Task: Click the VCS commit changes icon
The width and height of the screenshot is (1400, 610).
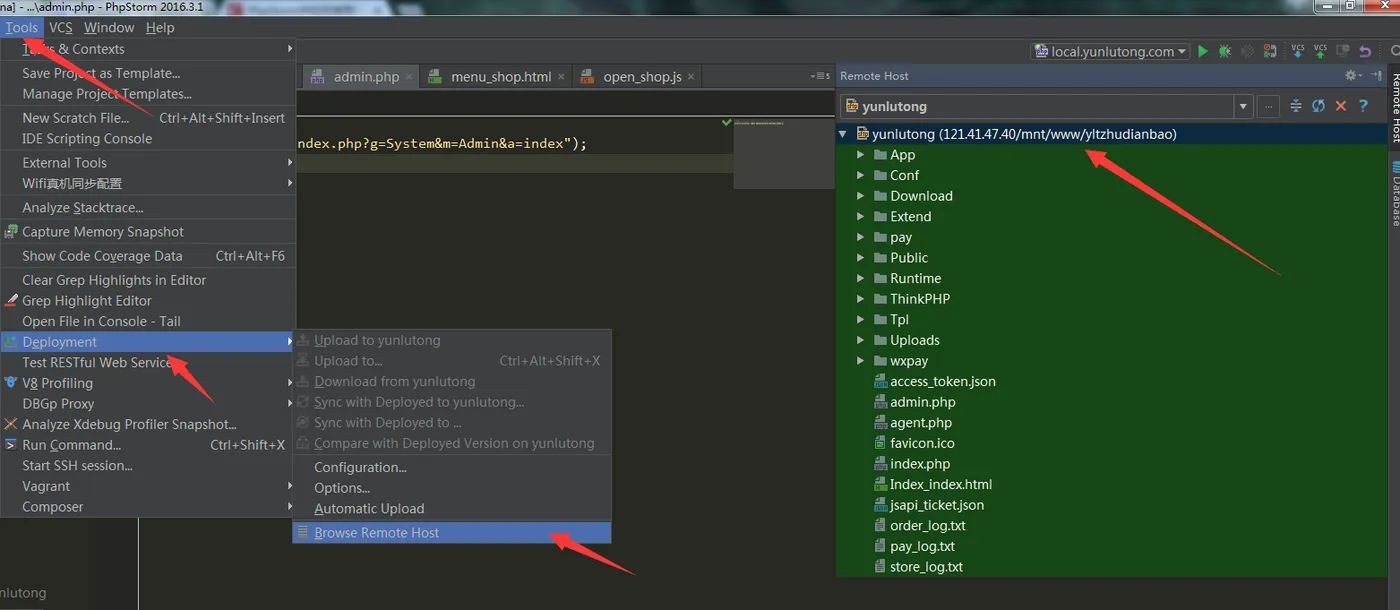Action: pos(1320,51)
